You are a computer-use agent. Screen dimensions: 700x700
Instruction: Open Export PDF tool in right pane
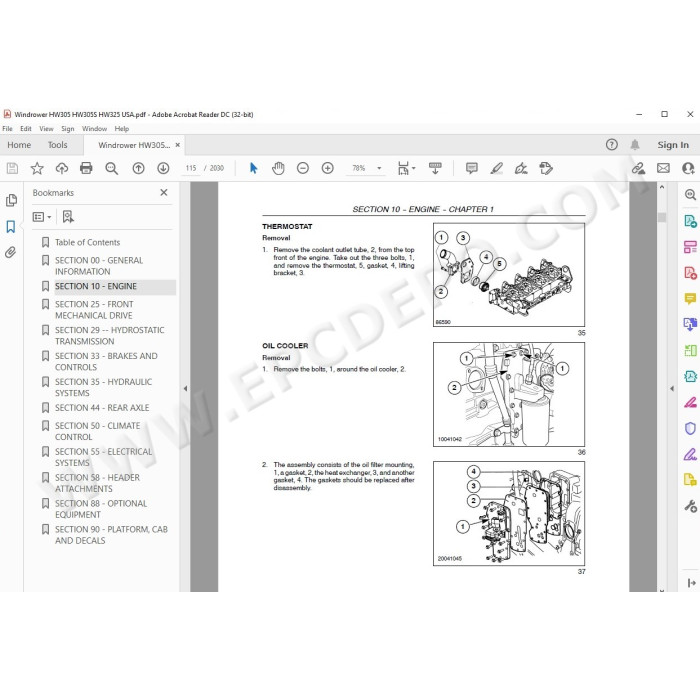690,221
